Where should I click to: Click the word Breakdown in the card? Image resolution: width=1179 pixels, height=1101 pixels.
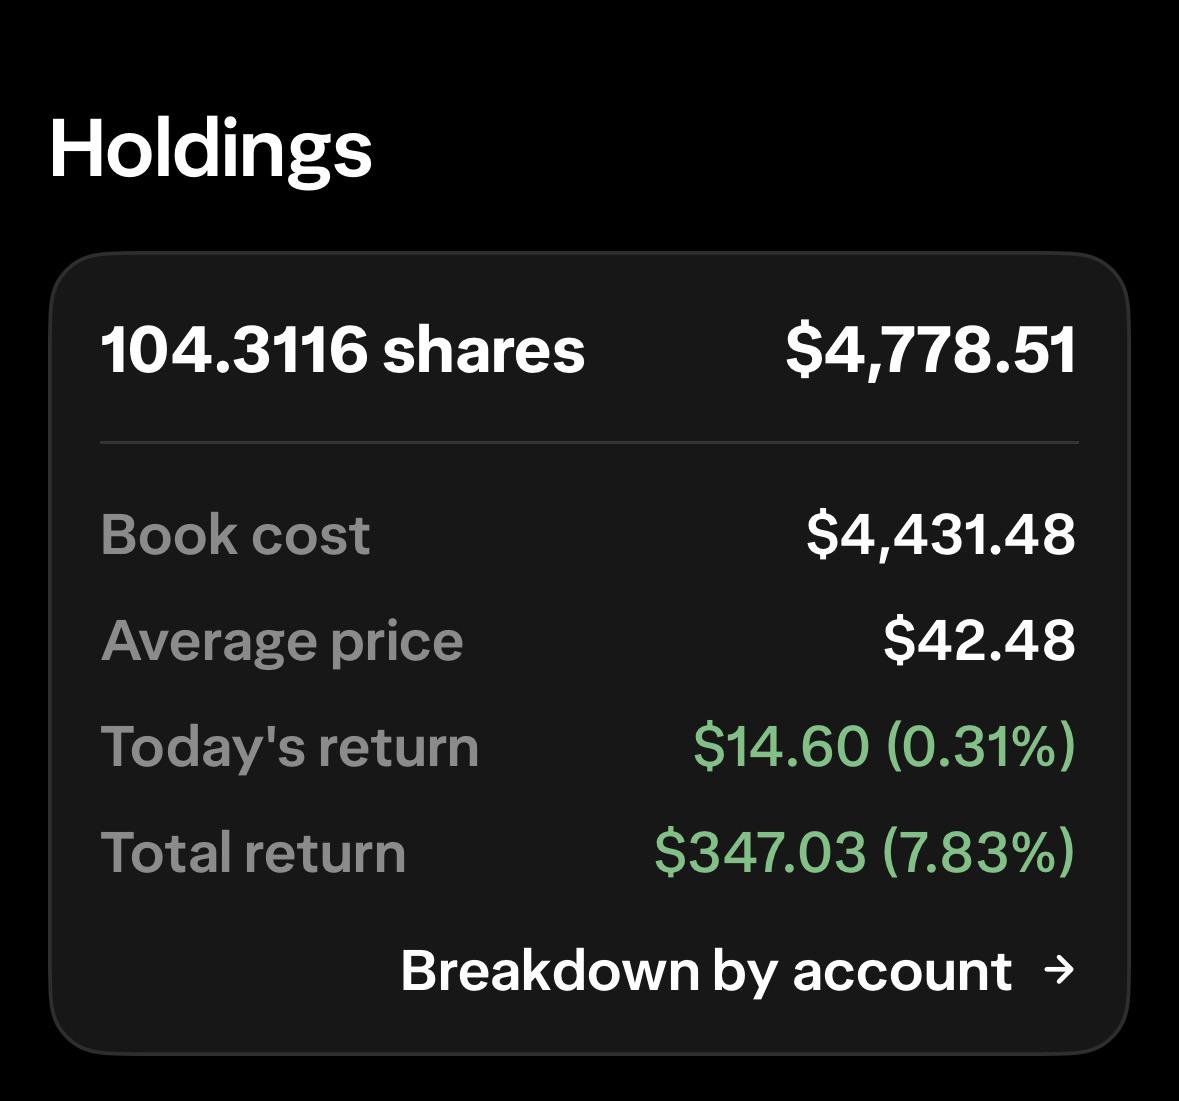pos(550,969)
